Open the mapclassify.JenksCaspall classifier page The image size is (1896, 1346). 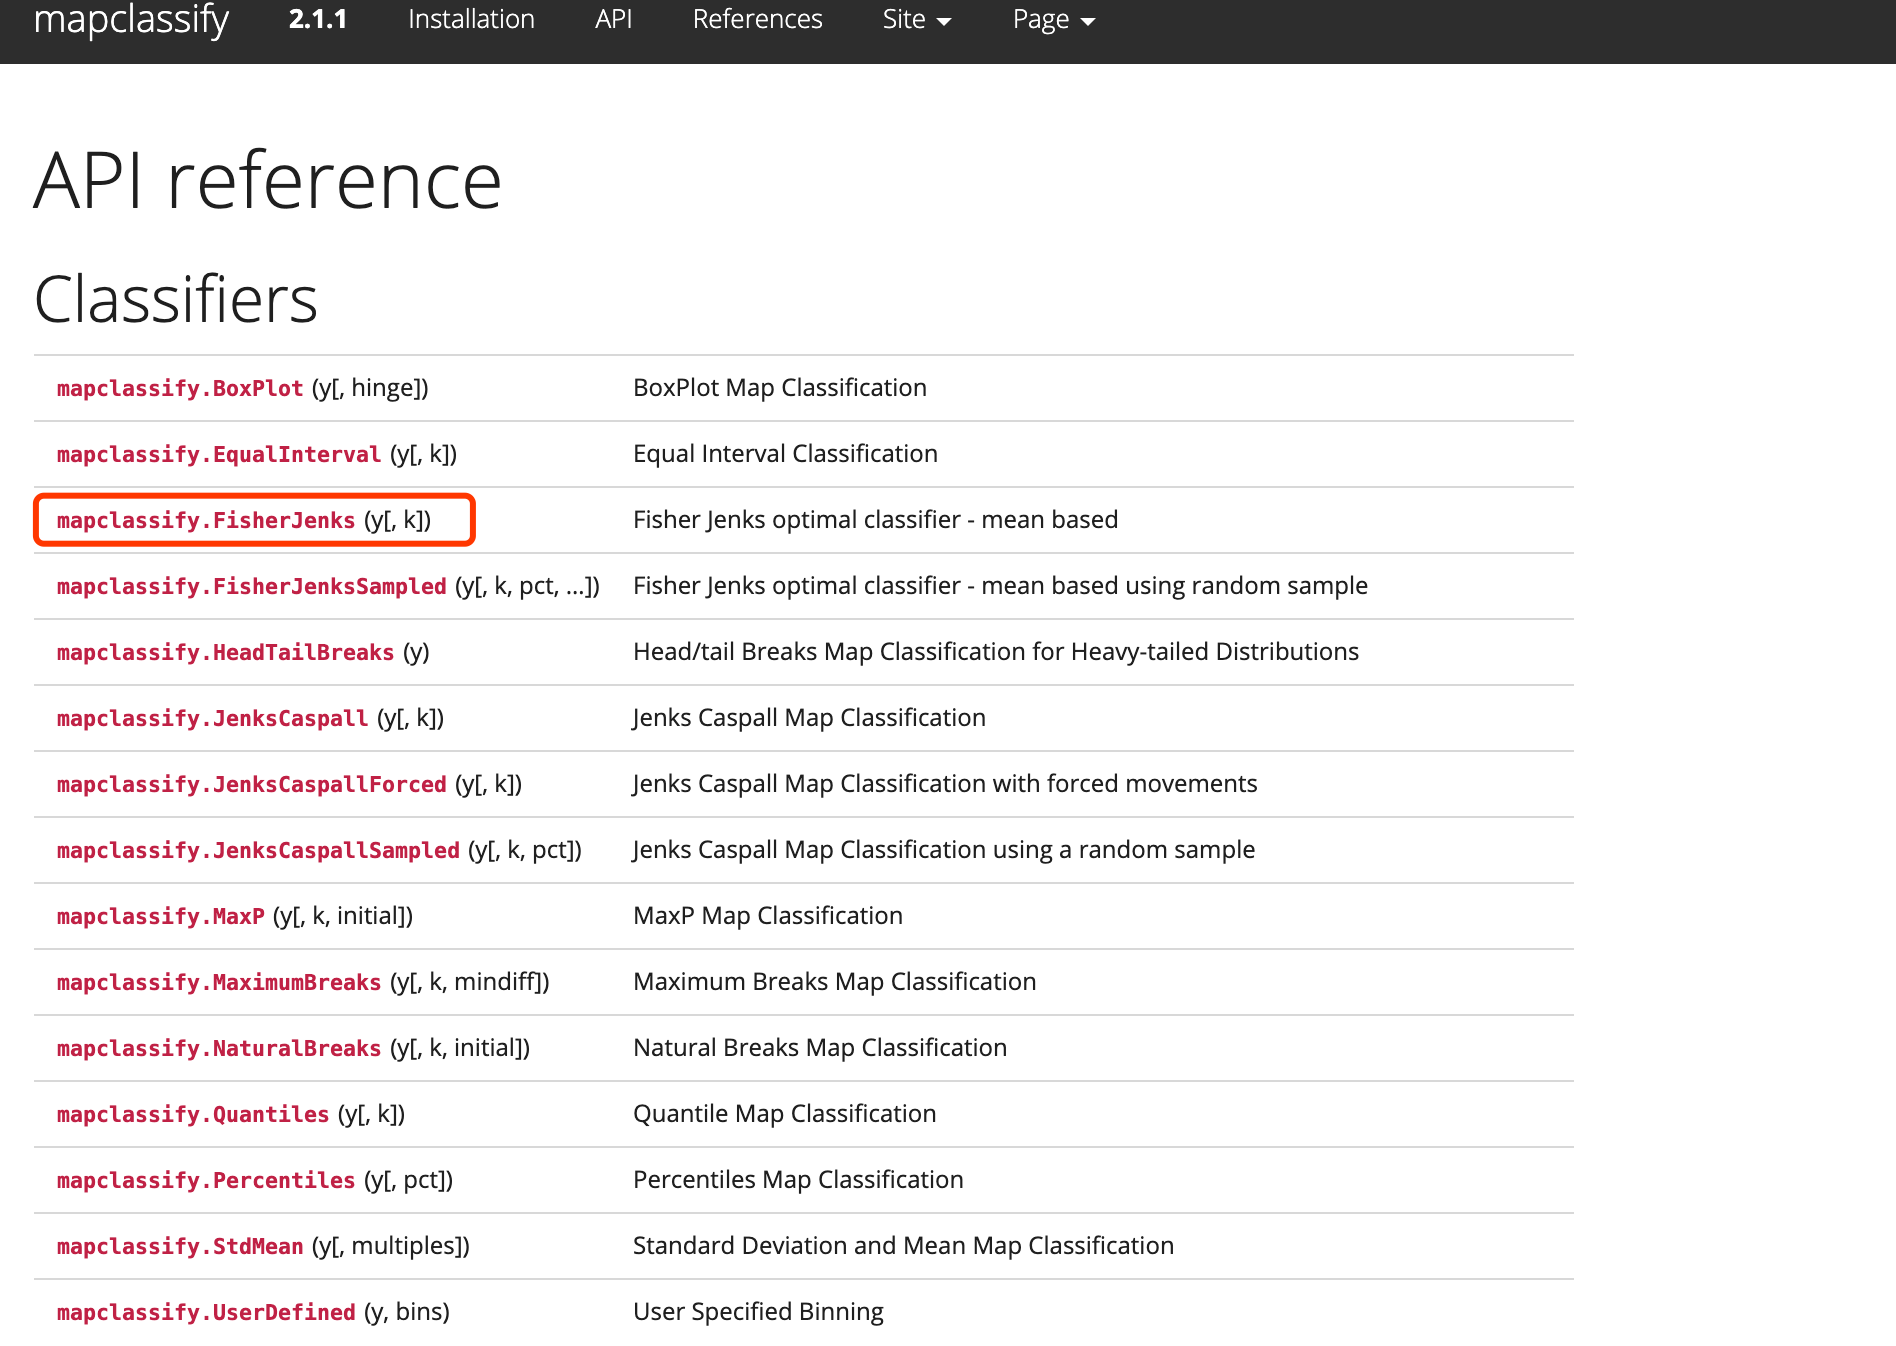click(x=211, y=718)
